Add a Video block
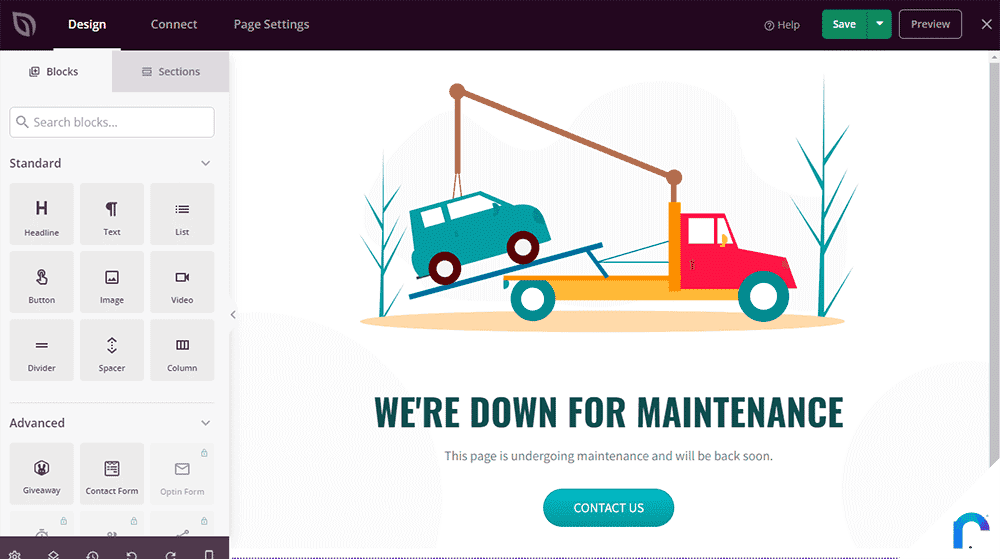The height and width of the screenshot is (559, 1000). 182,282
